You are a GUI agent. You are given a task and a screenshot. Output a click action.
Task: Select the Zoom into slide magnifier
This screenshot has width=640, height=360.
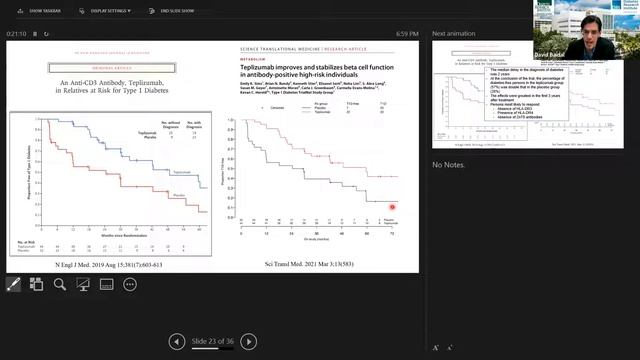tap(60, 284)
